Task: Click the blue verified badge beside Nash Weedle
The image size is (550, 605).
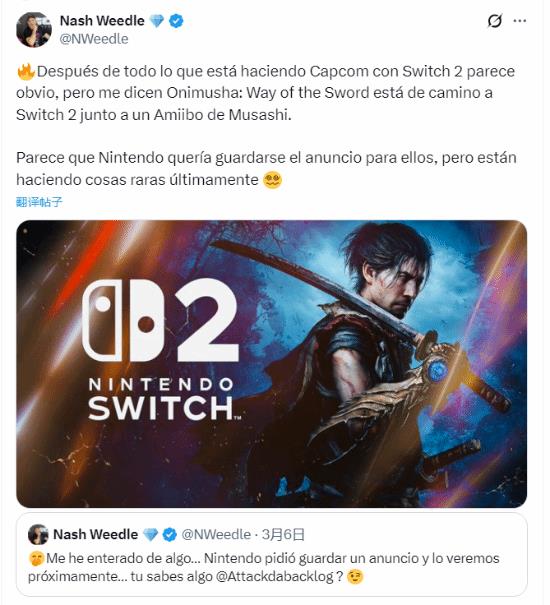Action: click(x=176, y=21)
